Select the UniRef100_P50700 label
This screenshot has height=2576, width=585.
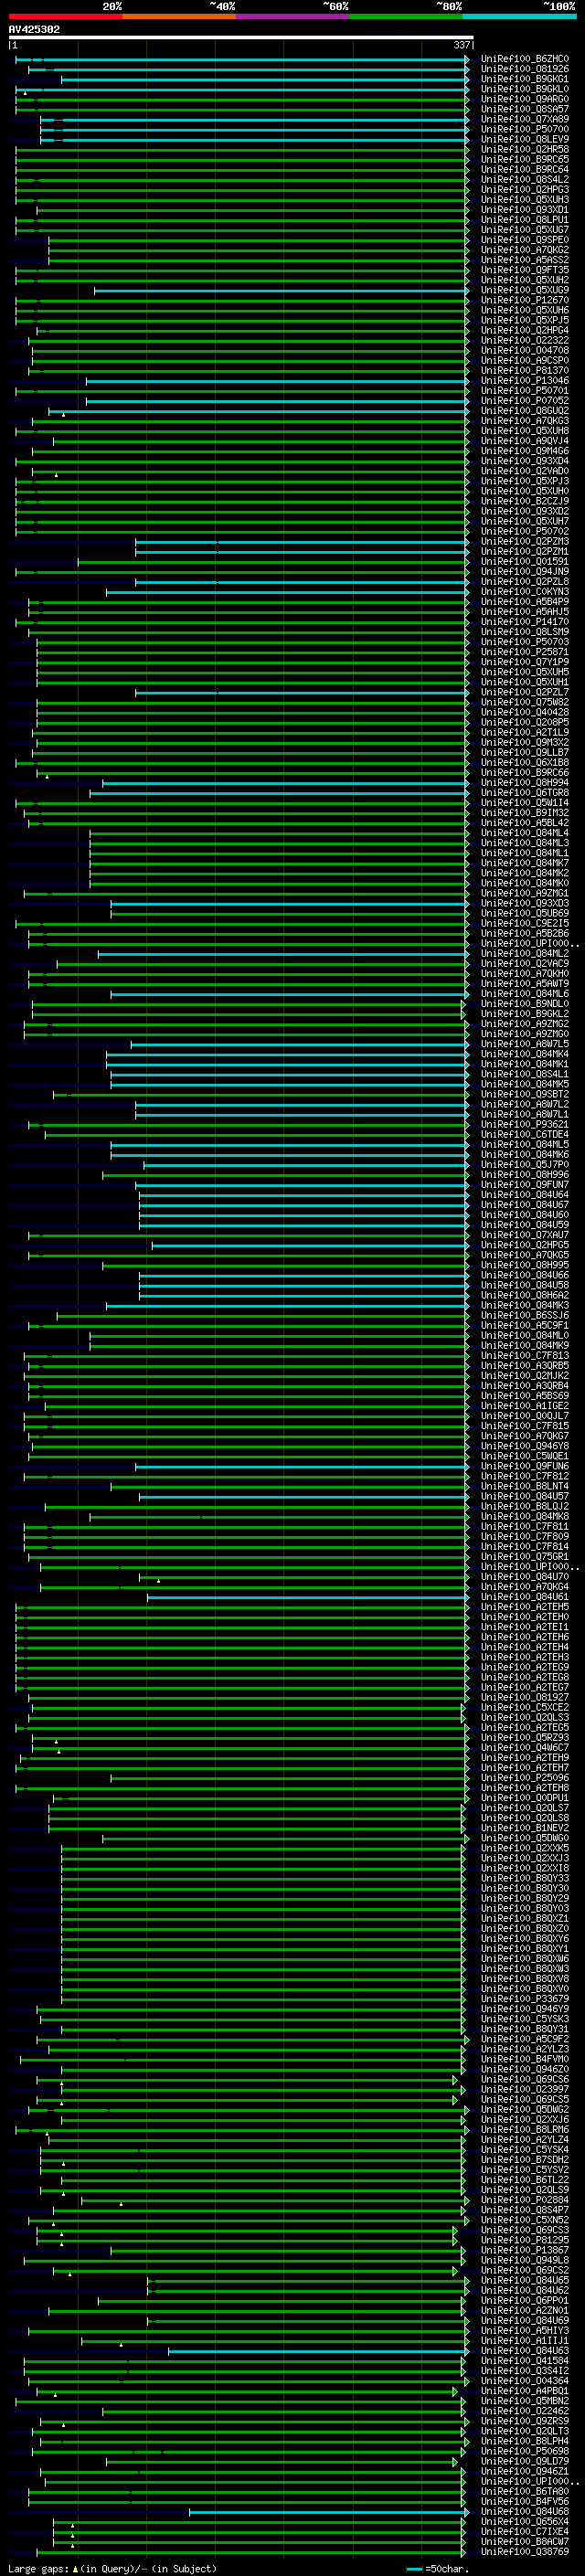tap(524, 129)
